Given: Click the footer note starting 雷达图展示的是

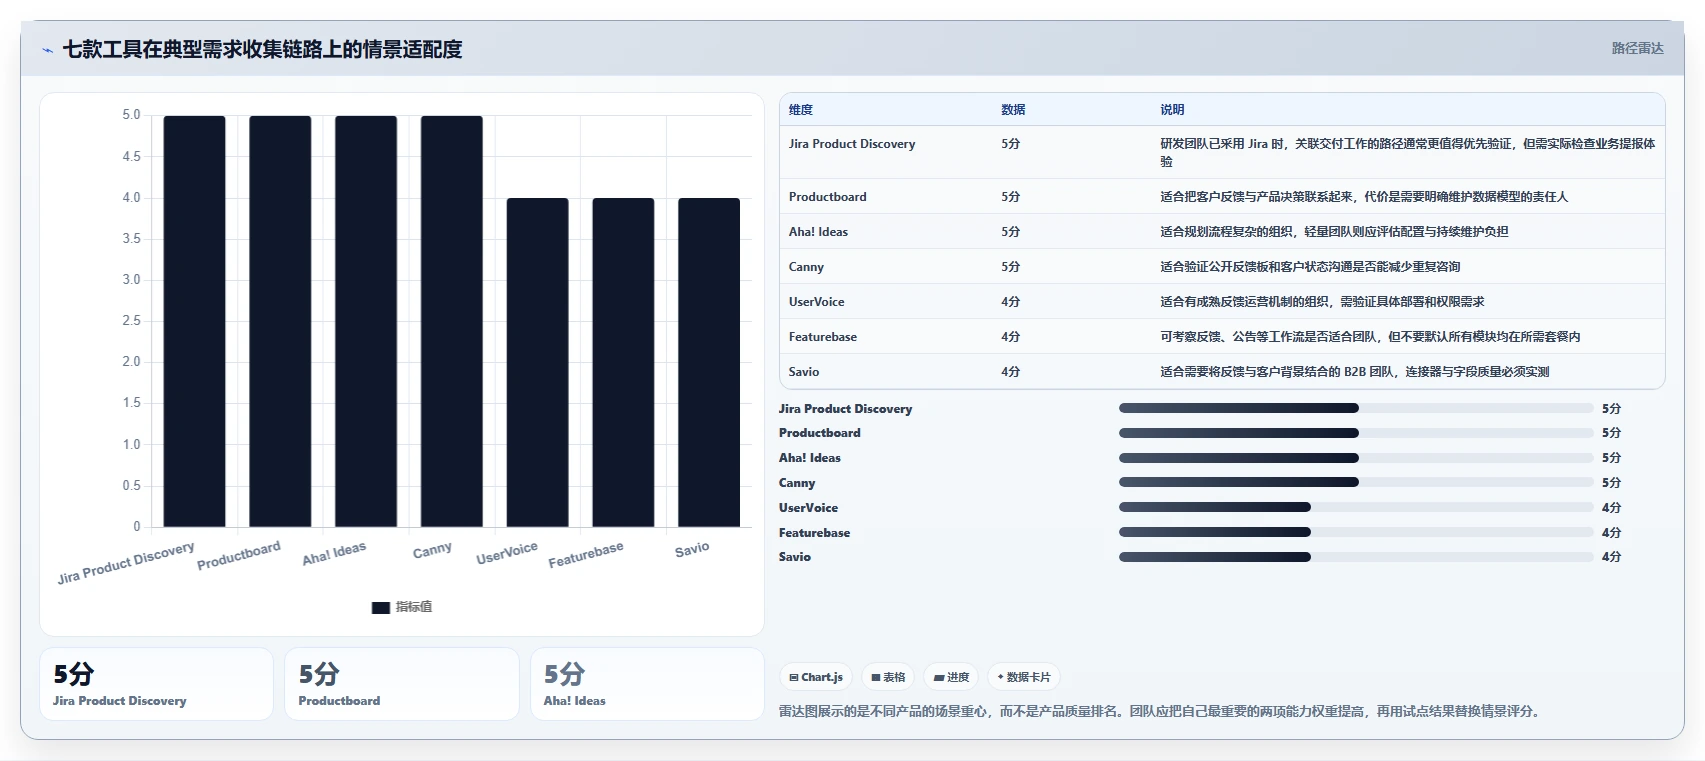Looking at the screenshot, I should point(1161,712).
